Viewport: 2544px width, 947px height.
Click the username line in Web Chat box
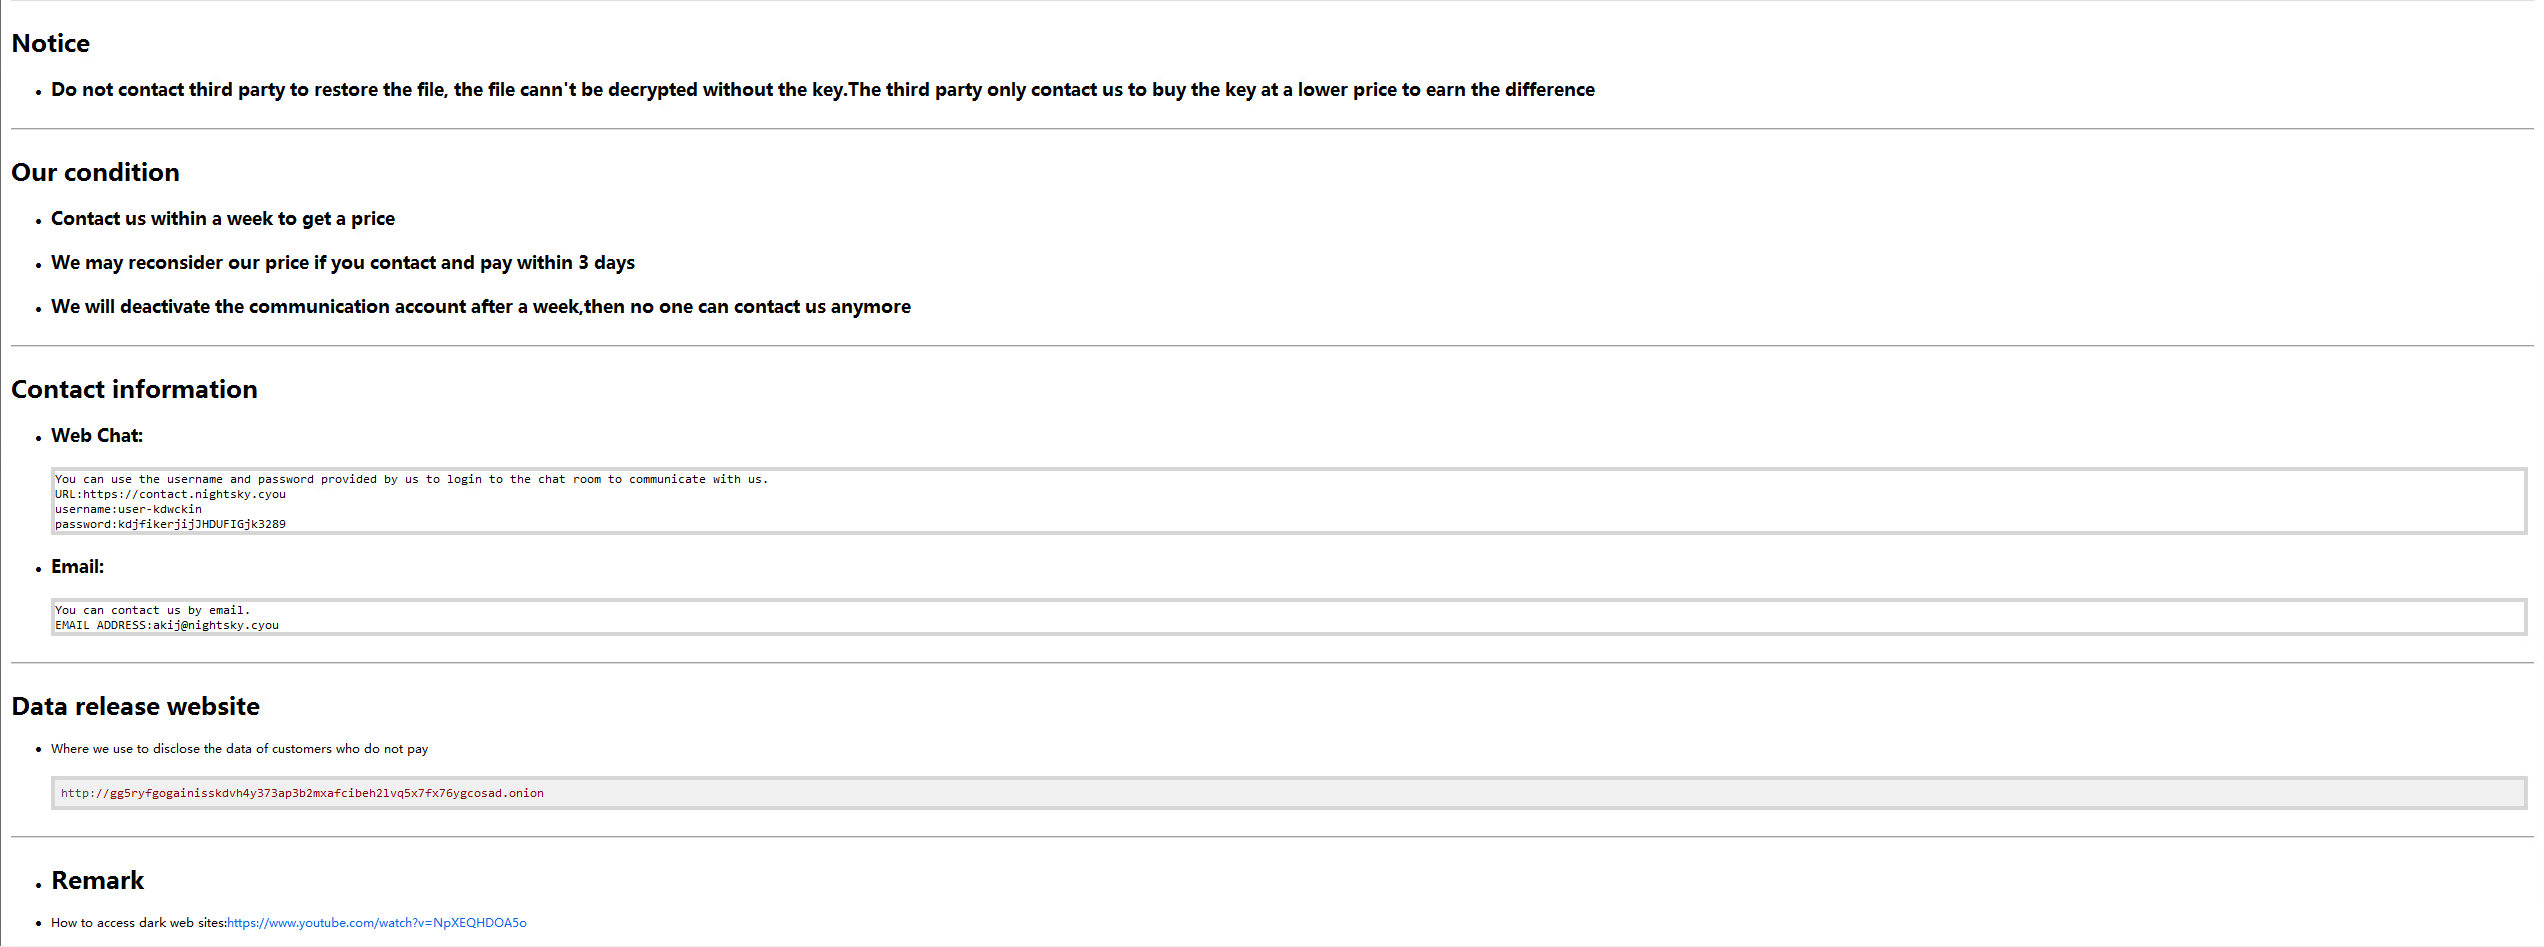[128, 509]
